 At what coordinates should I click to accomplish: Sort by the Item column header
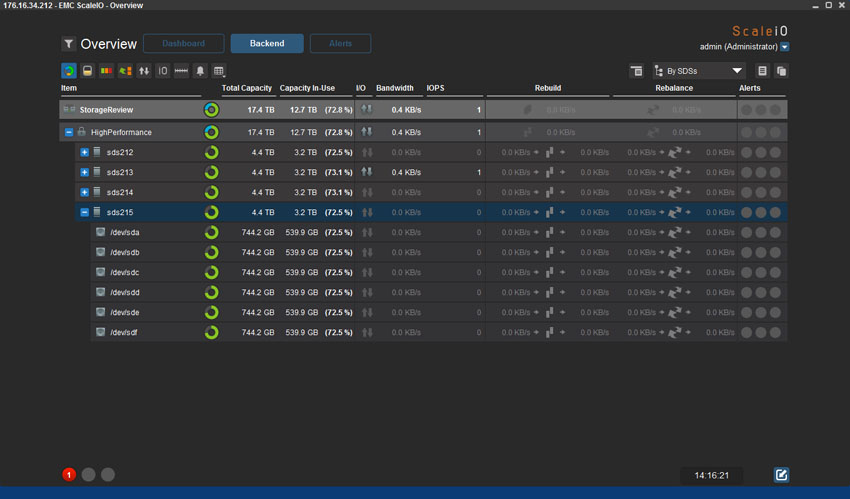[x=69, y=88]
